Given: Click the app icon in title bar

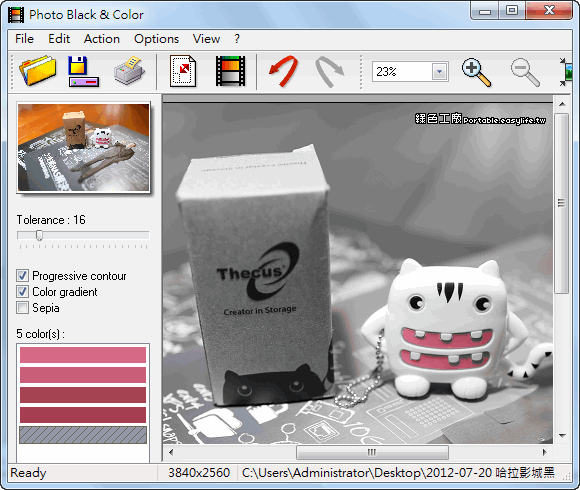Looking at the screenshot, I should (x=16, y=15).
